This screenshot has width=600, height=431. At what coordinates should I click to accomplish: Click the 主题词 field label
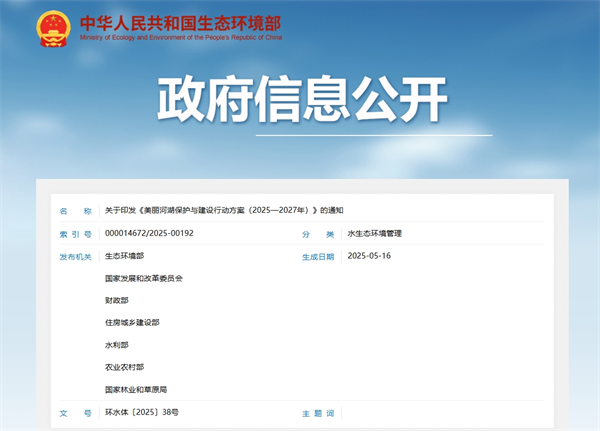coord(318,413)
